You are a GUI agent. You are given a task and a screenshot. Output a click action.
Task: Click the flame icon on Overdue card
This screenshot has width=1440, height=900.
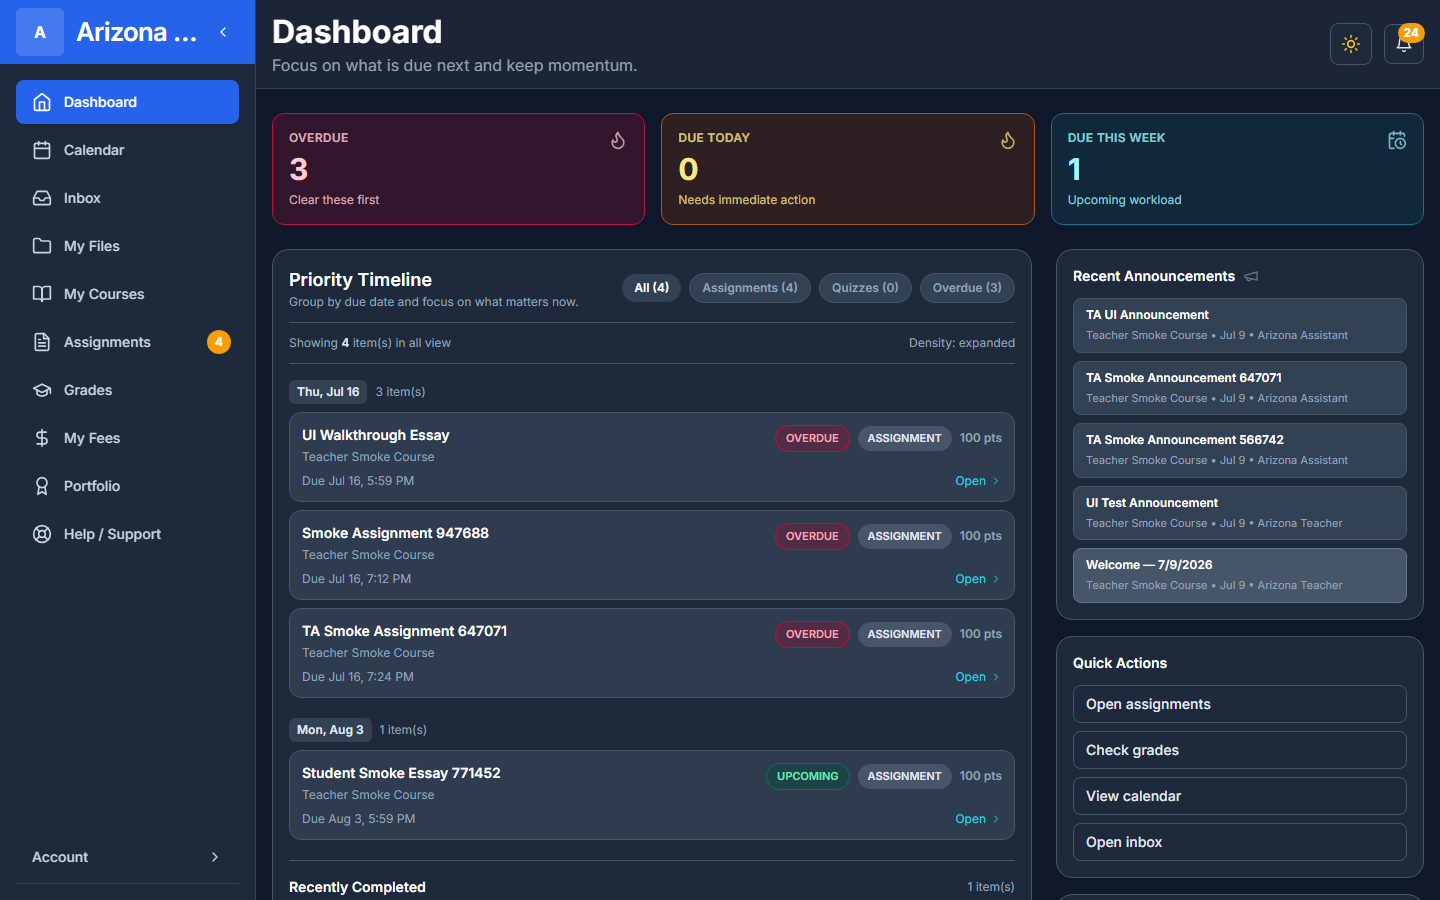pos(618,141)
